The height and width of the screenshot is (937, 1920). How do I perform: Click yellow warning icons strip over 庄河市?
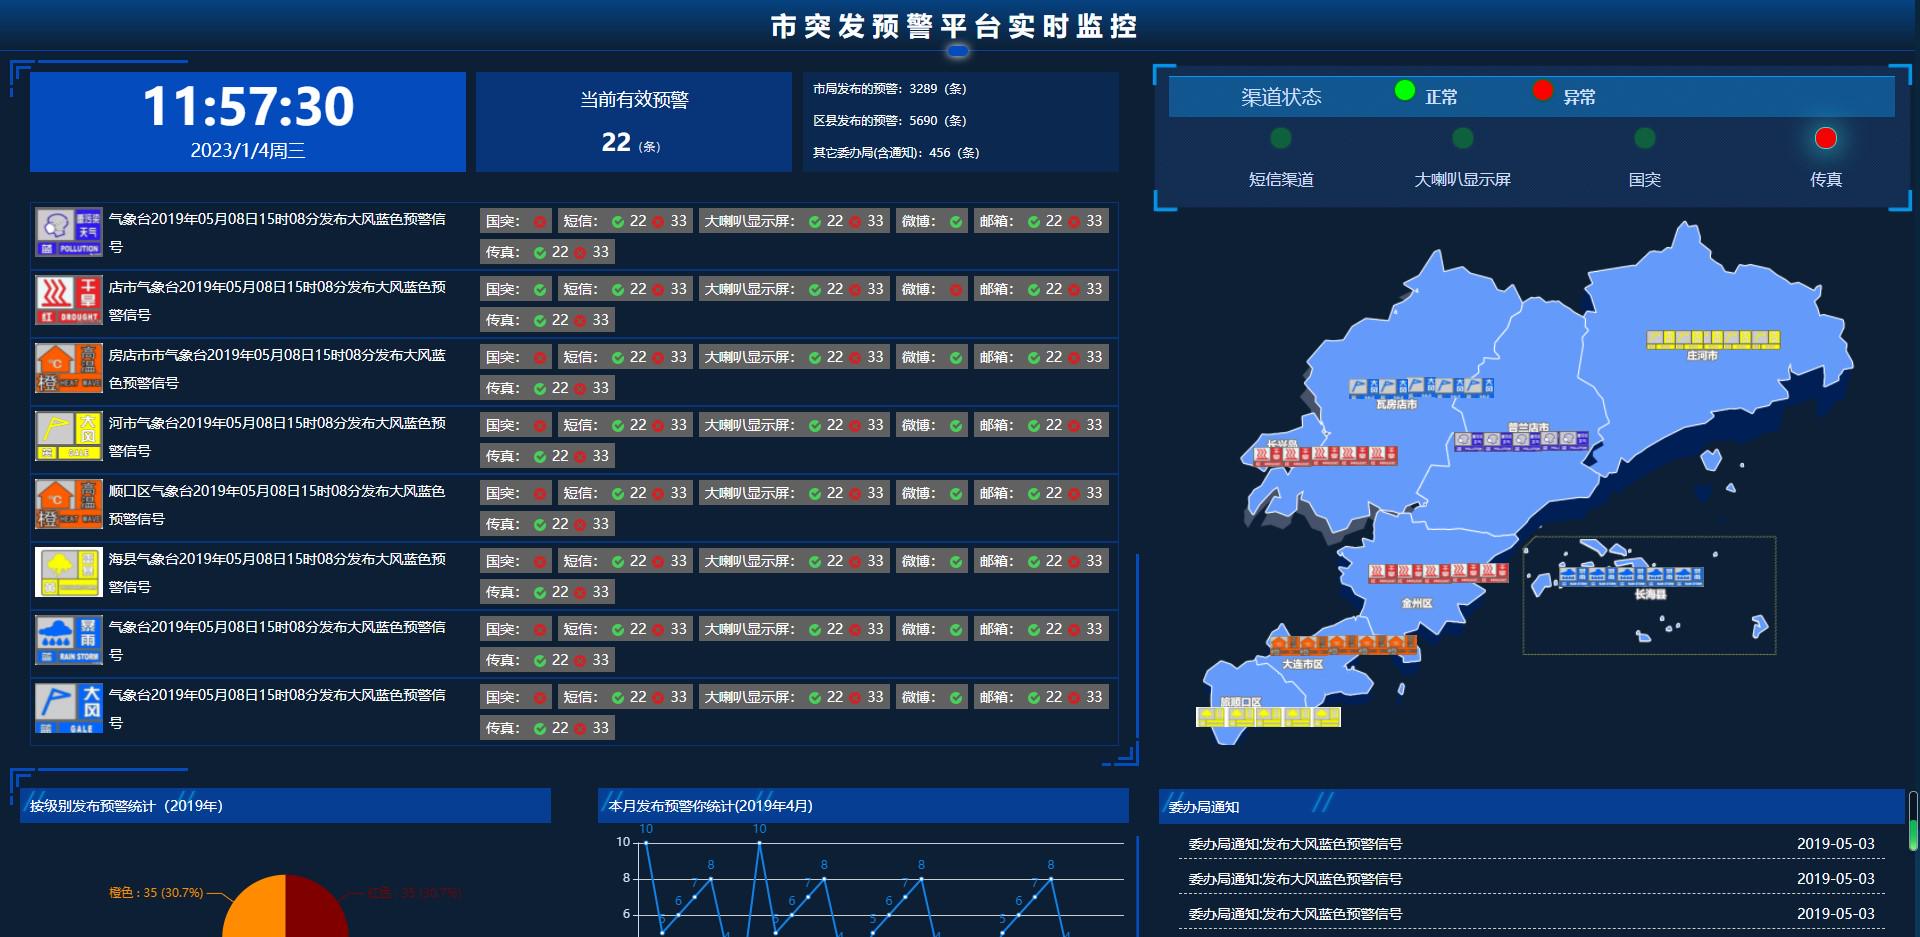tap(1714, 340)
